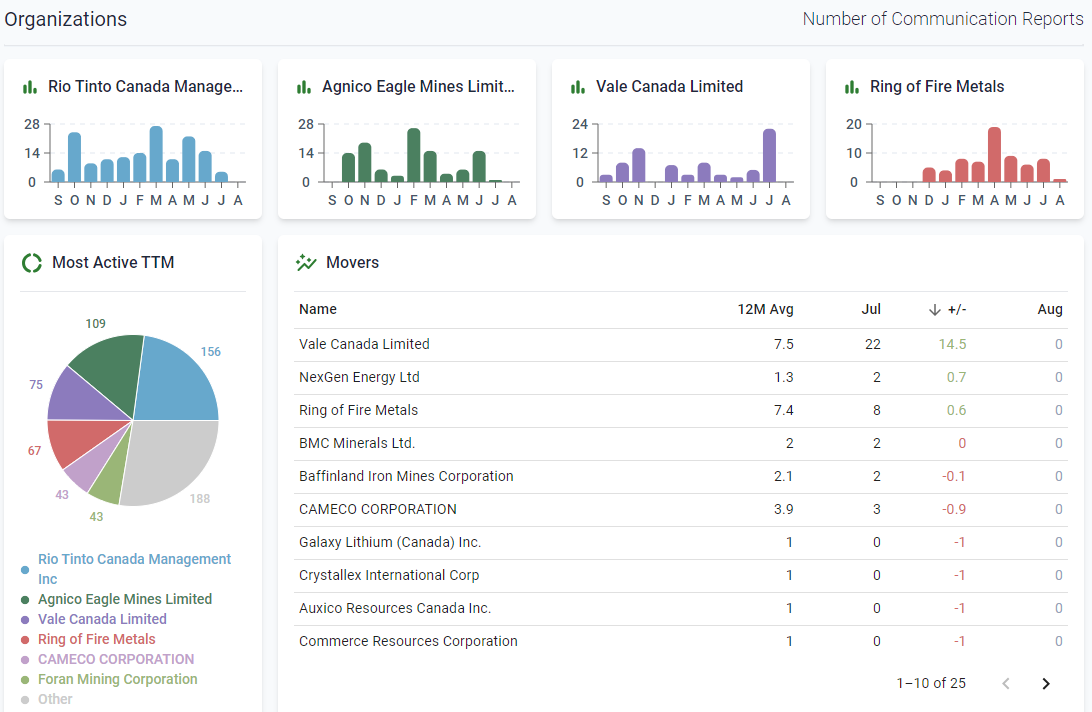Click the NexGen Energy Ltd row name
The height and width of the screenshot is (712, 1092).
tap(359, 377)
